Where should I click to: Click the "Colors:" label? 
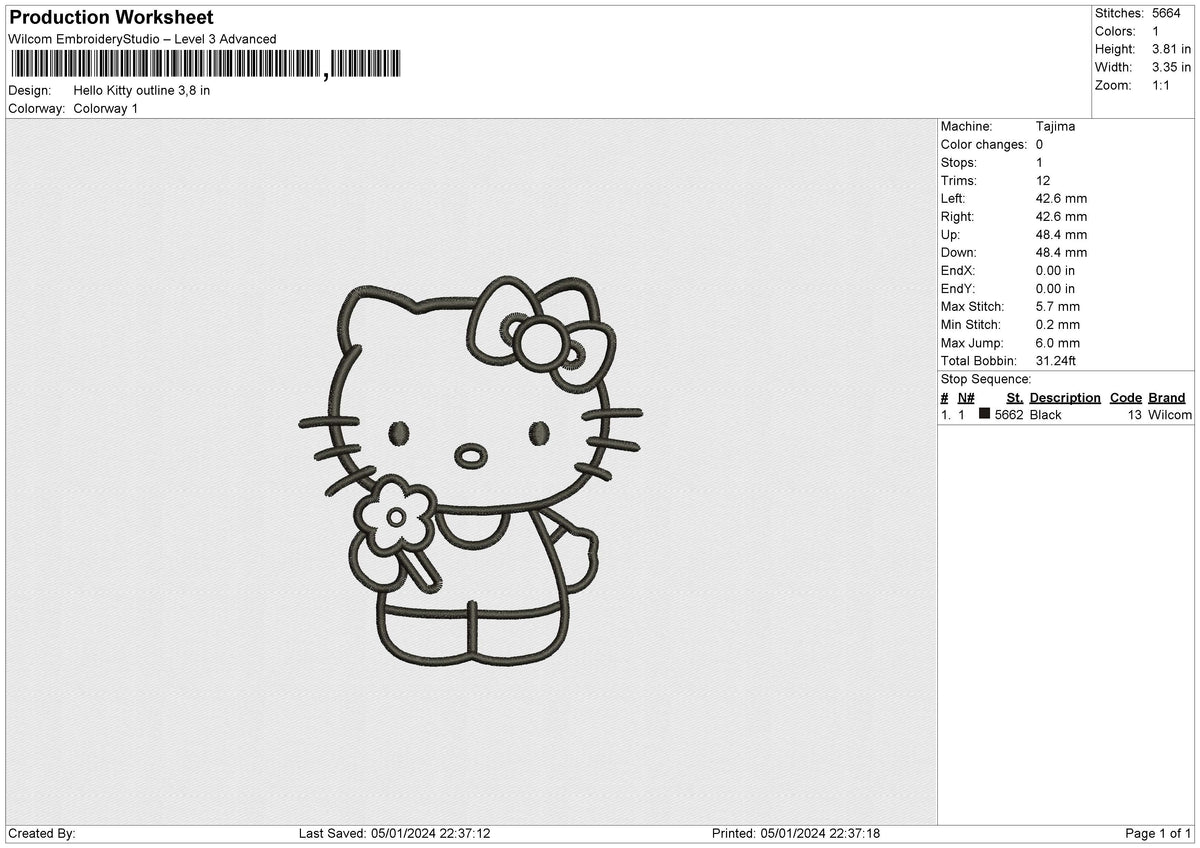1115,31
